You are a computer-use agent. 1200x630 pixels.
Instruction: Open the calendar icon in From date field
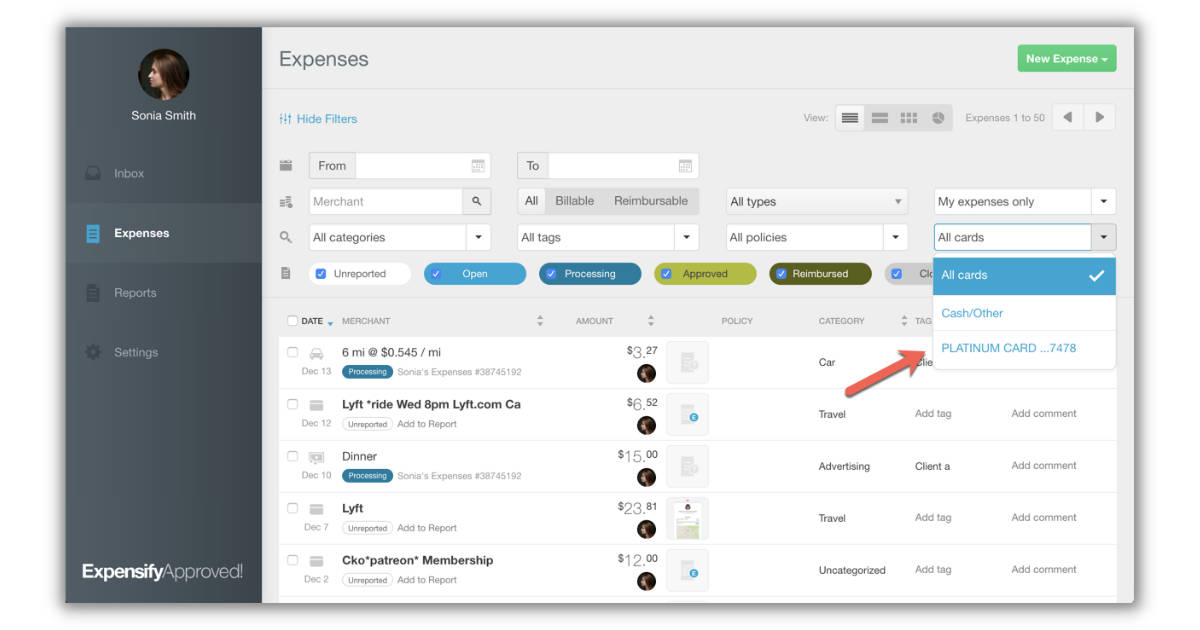(479, 165)
